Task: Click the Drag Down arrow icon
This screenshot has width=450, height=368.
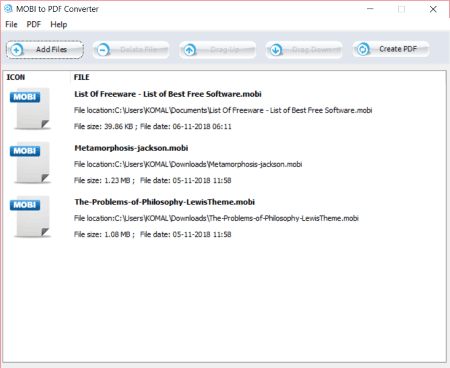Action: 276,50
